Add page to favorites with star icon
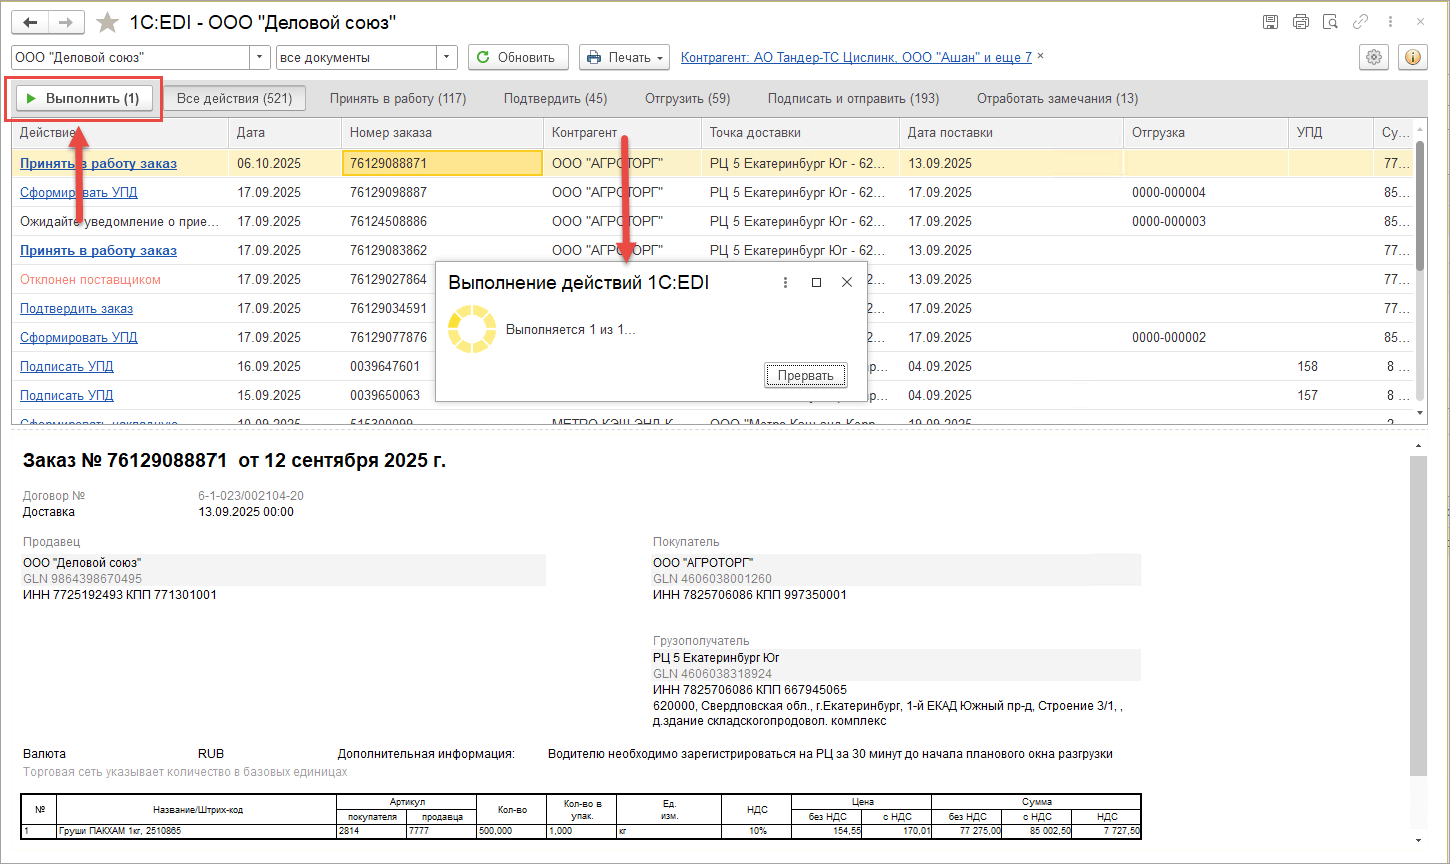 107,22
